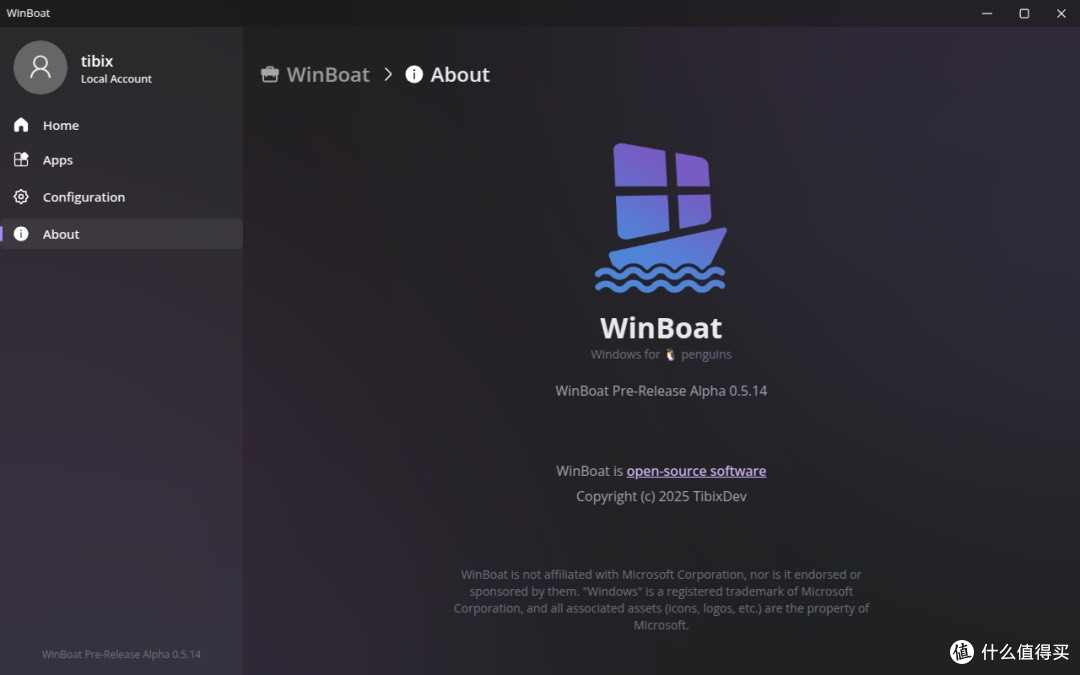Click the About info icon in sidebar

coord(21,234)
